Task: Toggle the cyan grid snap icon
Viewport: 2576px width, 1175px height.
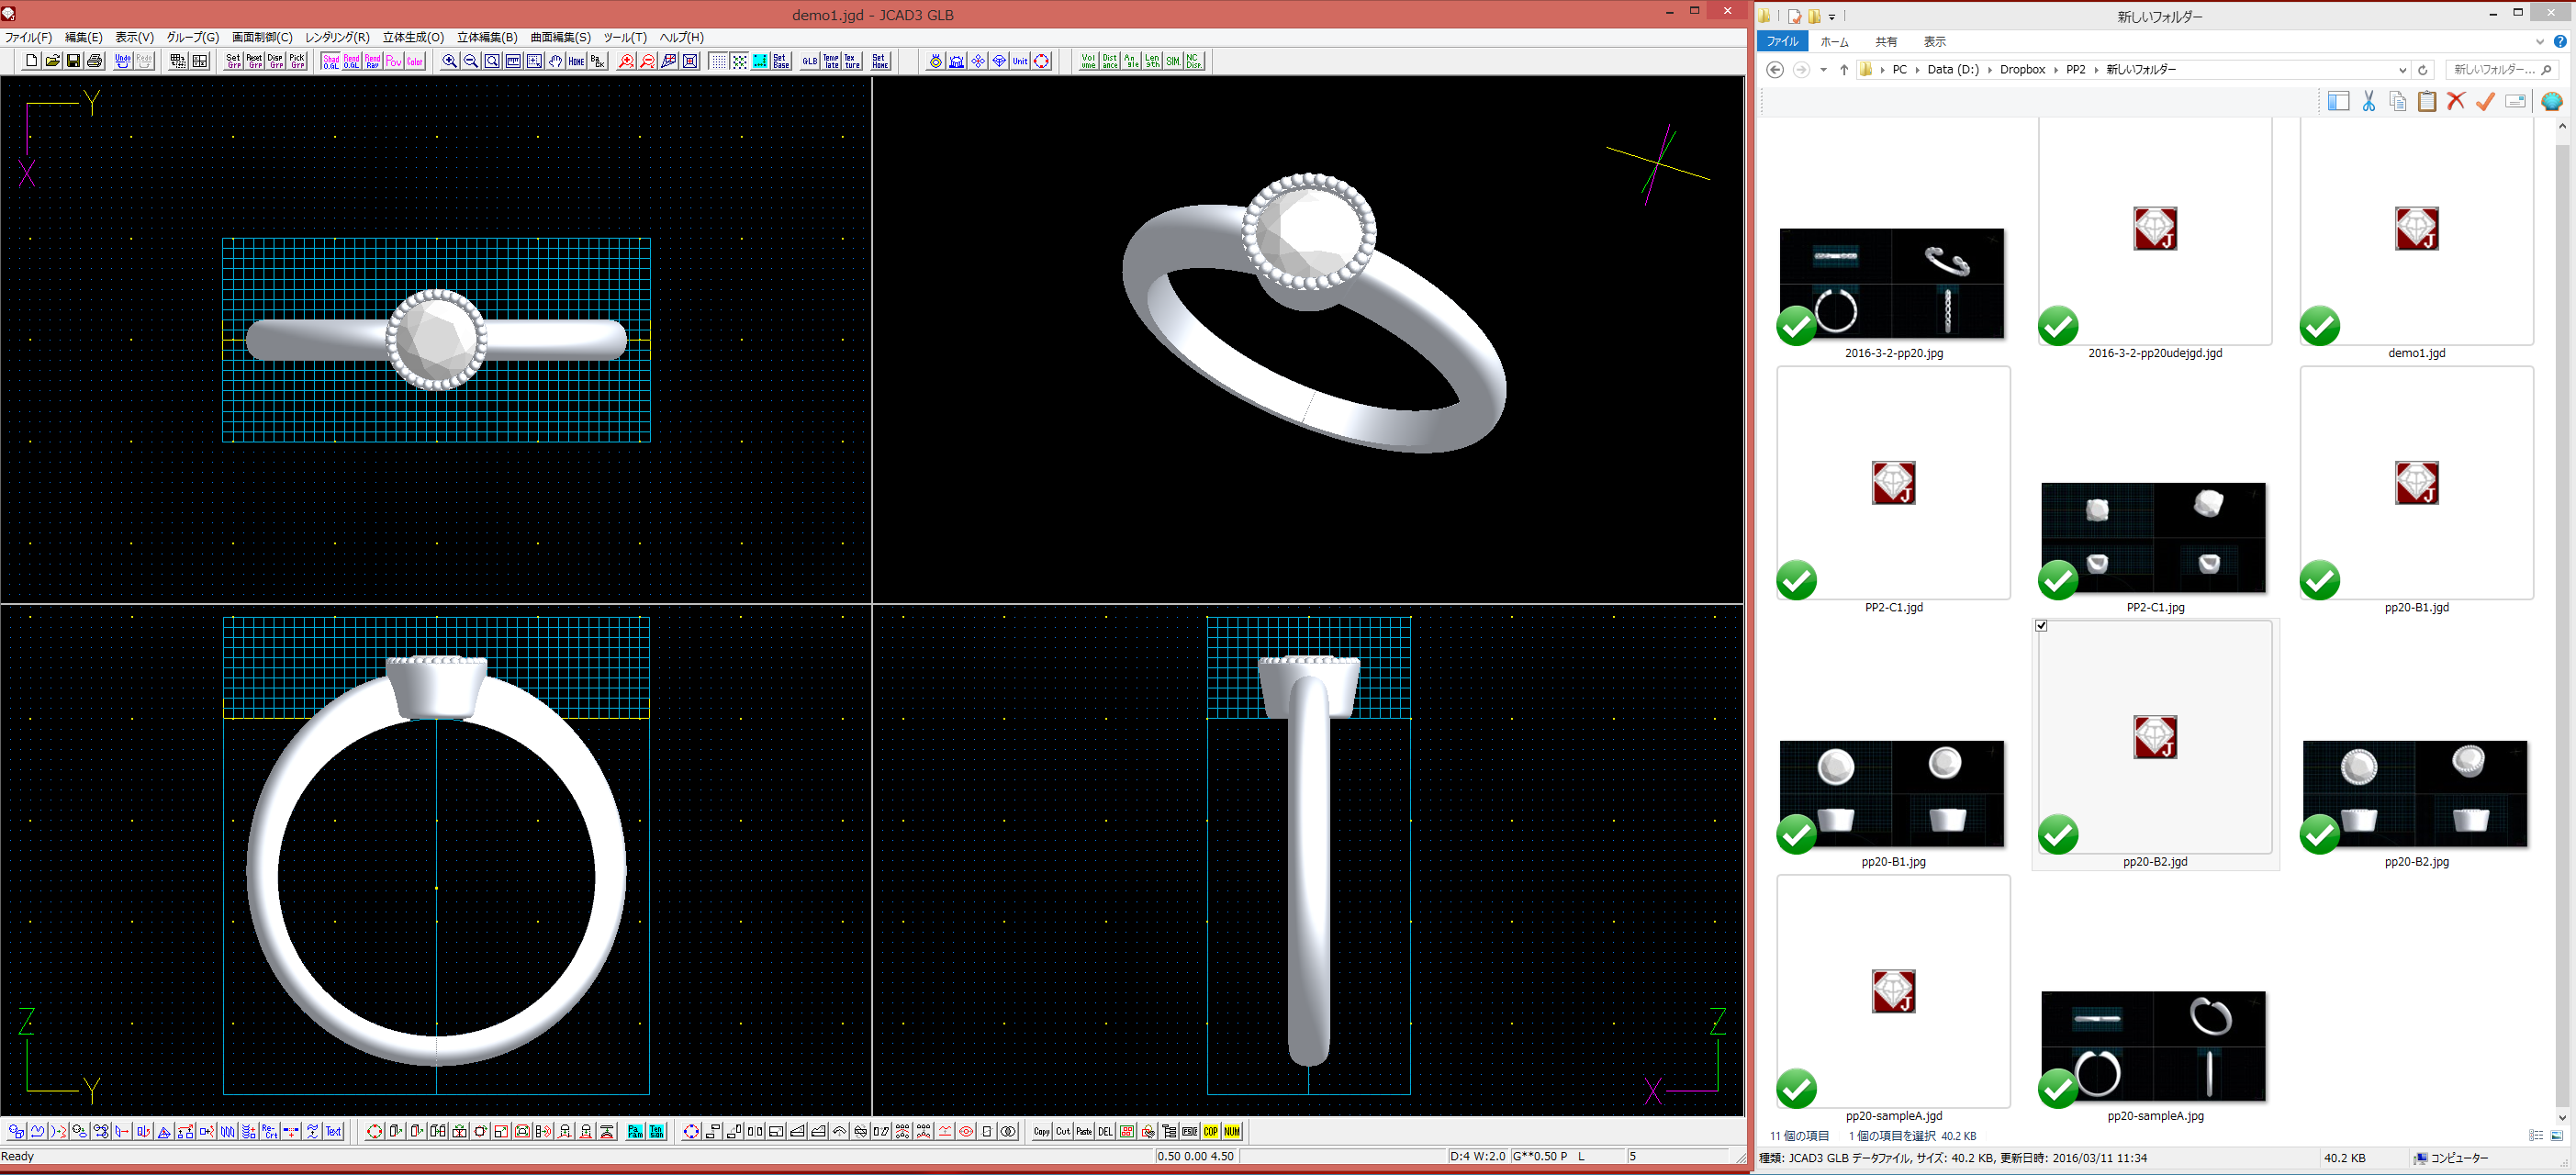Action: point(760,61)
